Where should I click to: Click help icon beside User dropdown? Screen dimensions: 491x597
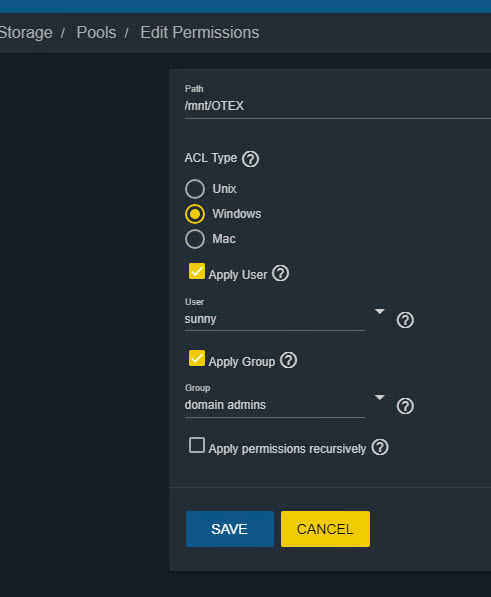pyautogui.click(x=405, y=320)
